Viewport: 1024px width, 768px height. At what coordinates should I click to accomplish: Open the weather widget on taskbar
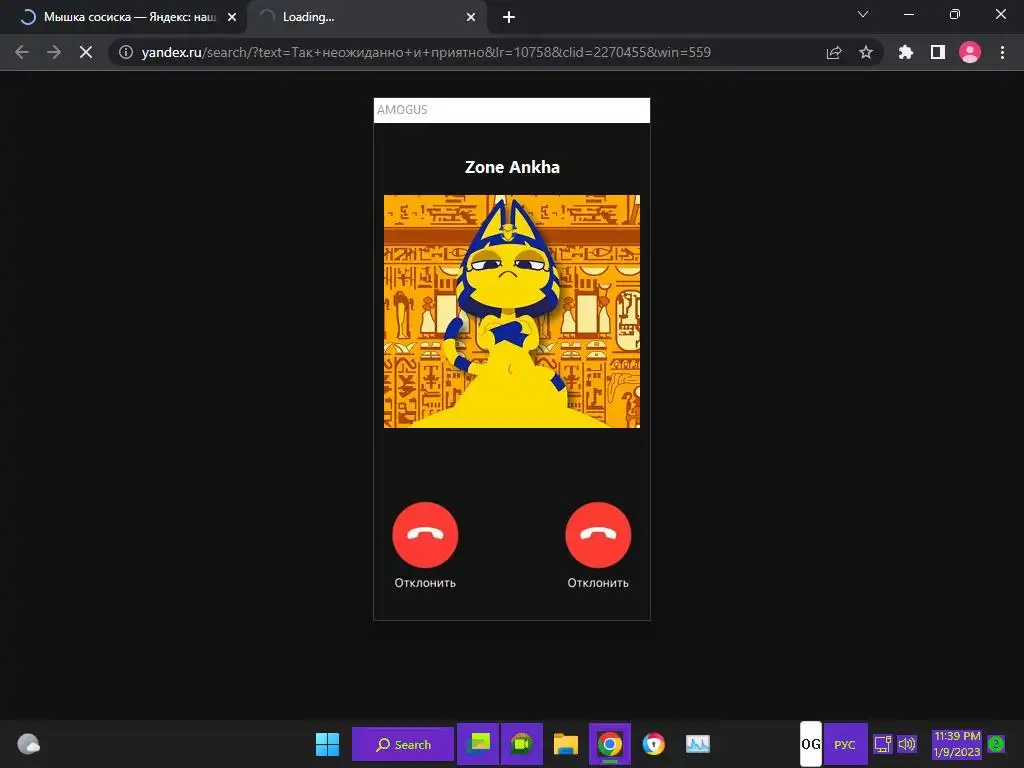pos(28,744)
